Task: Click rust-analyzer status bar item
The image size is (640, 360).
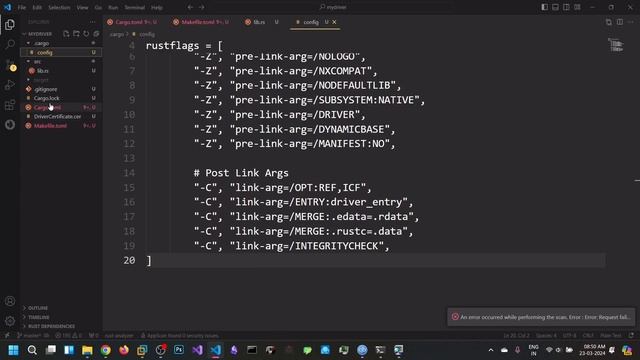Action: pos(119,336)
